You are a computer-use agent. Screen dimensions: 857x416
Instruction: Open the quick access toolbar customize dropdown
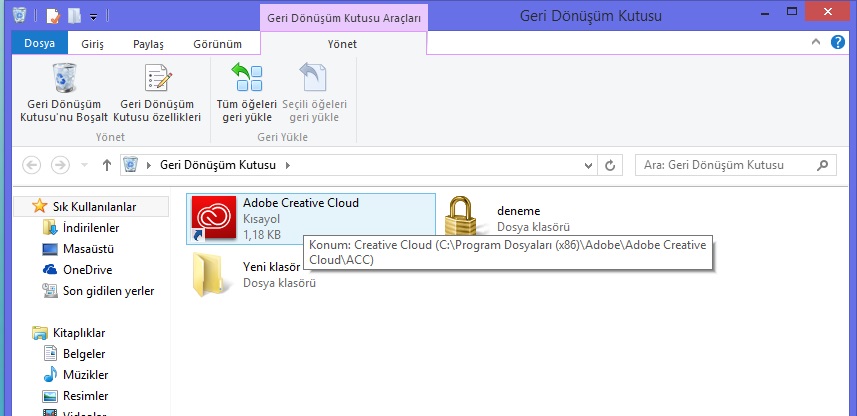pyautogui.click(x=93, y=17)
